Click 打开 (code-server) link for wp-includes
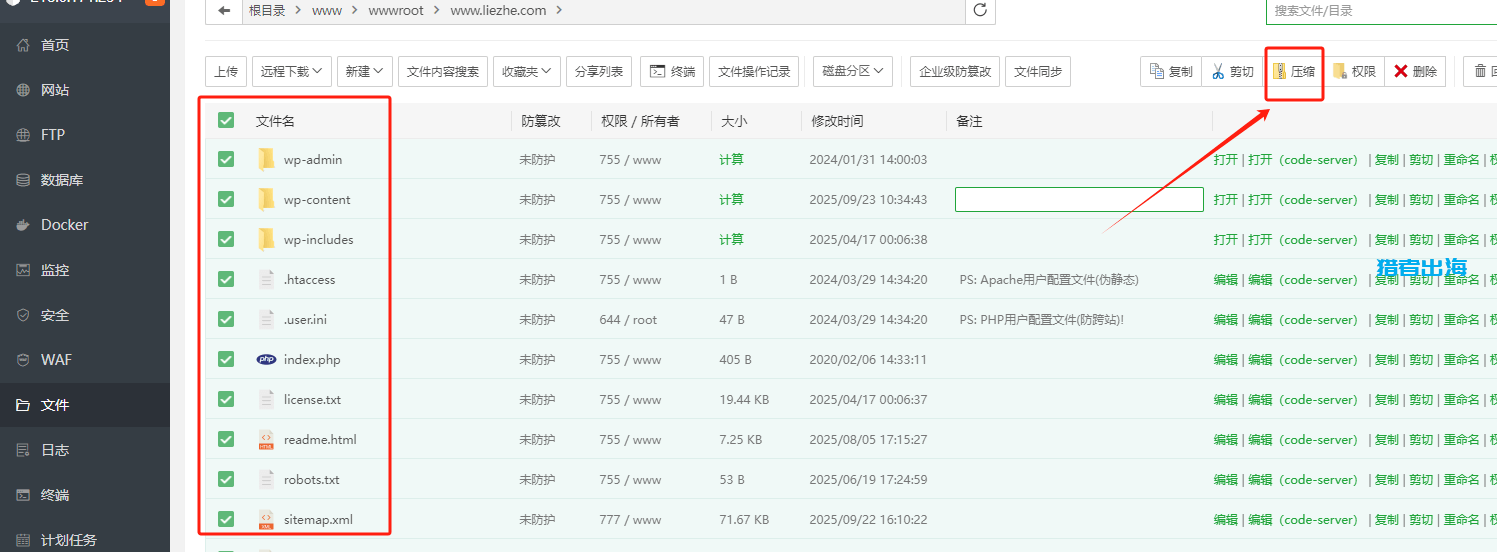The image size is (1497, 552). coord(1303,239)
